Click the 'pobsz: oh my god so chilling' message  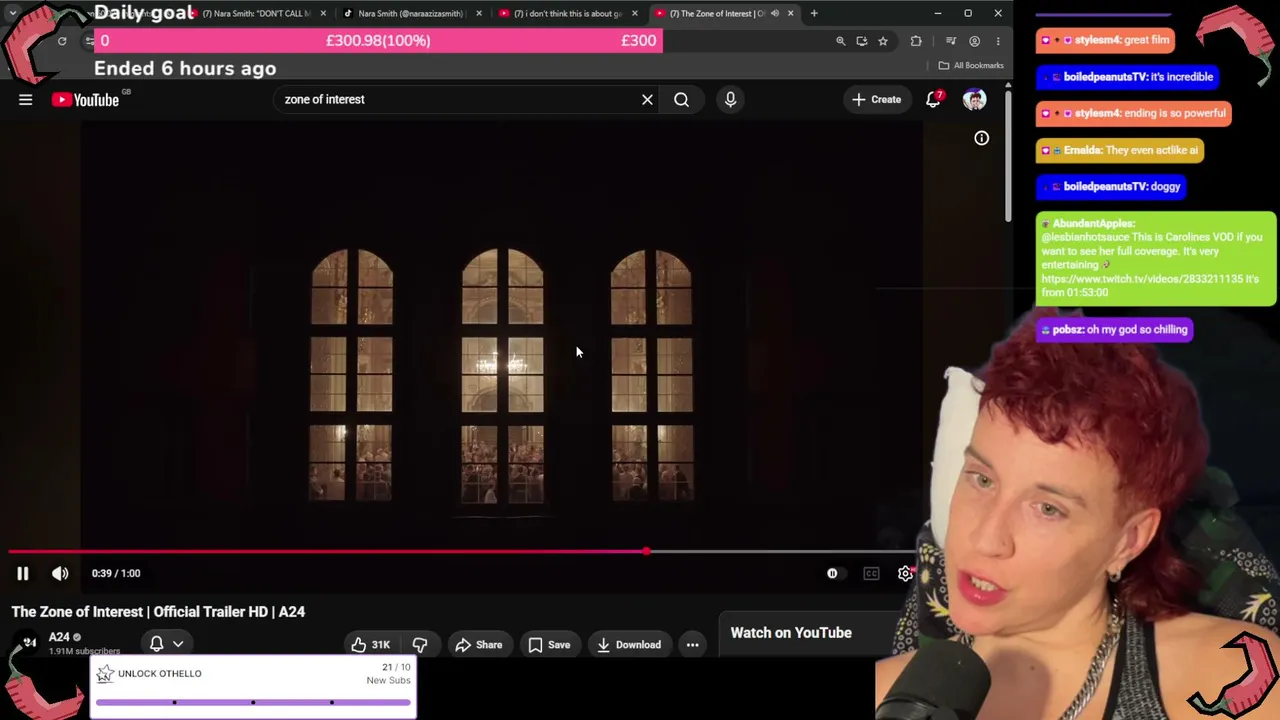1113,330
